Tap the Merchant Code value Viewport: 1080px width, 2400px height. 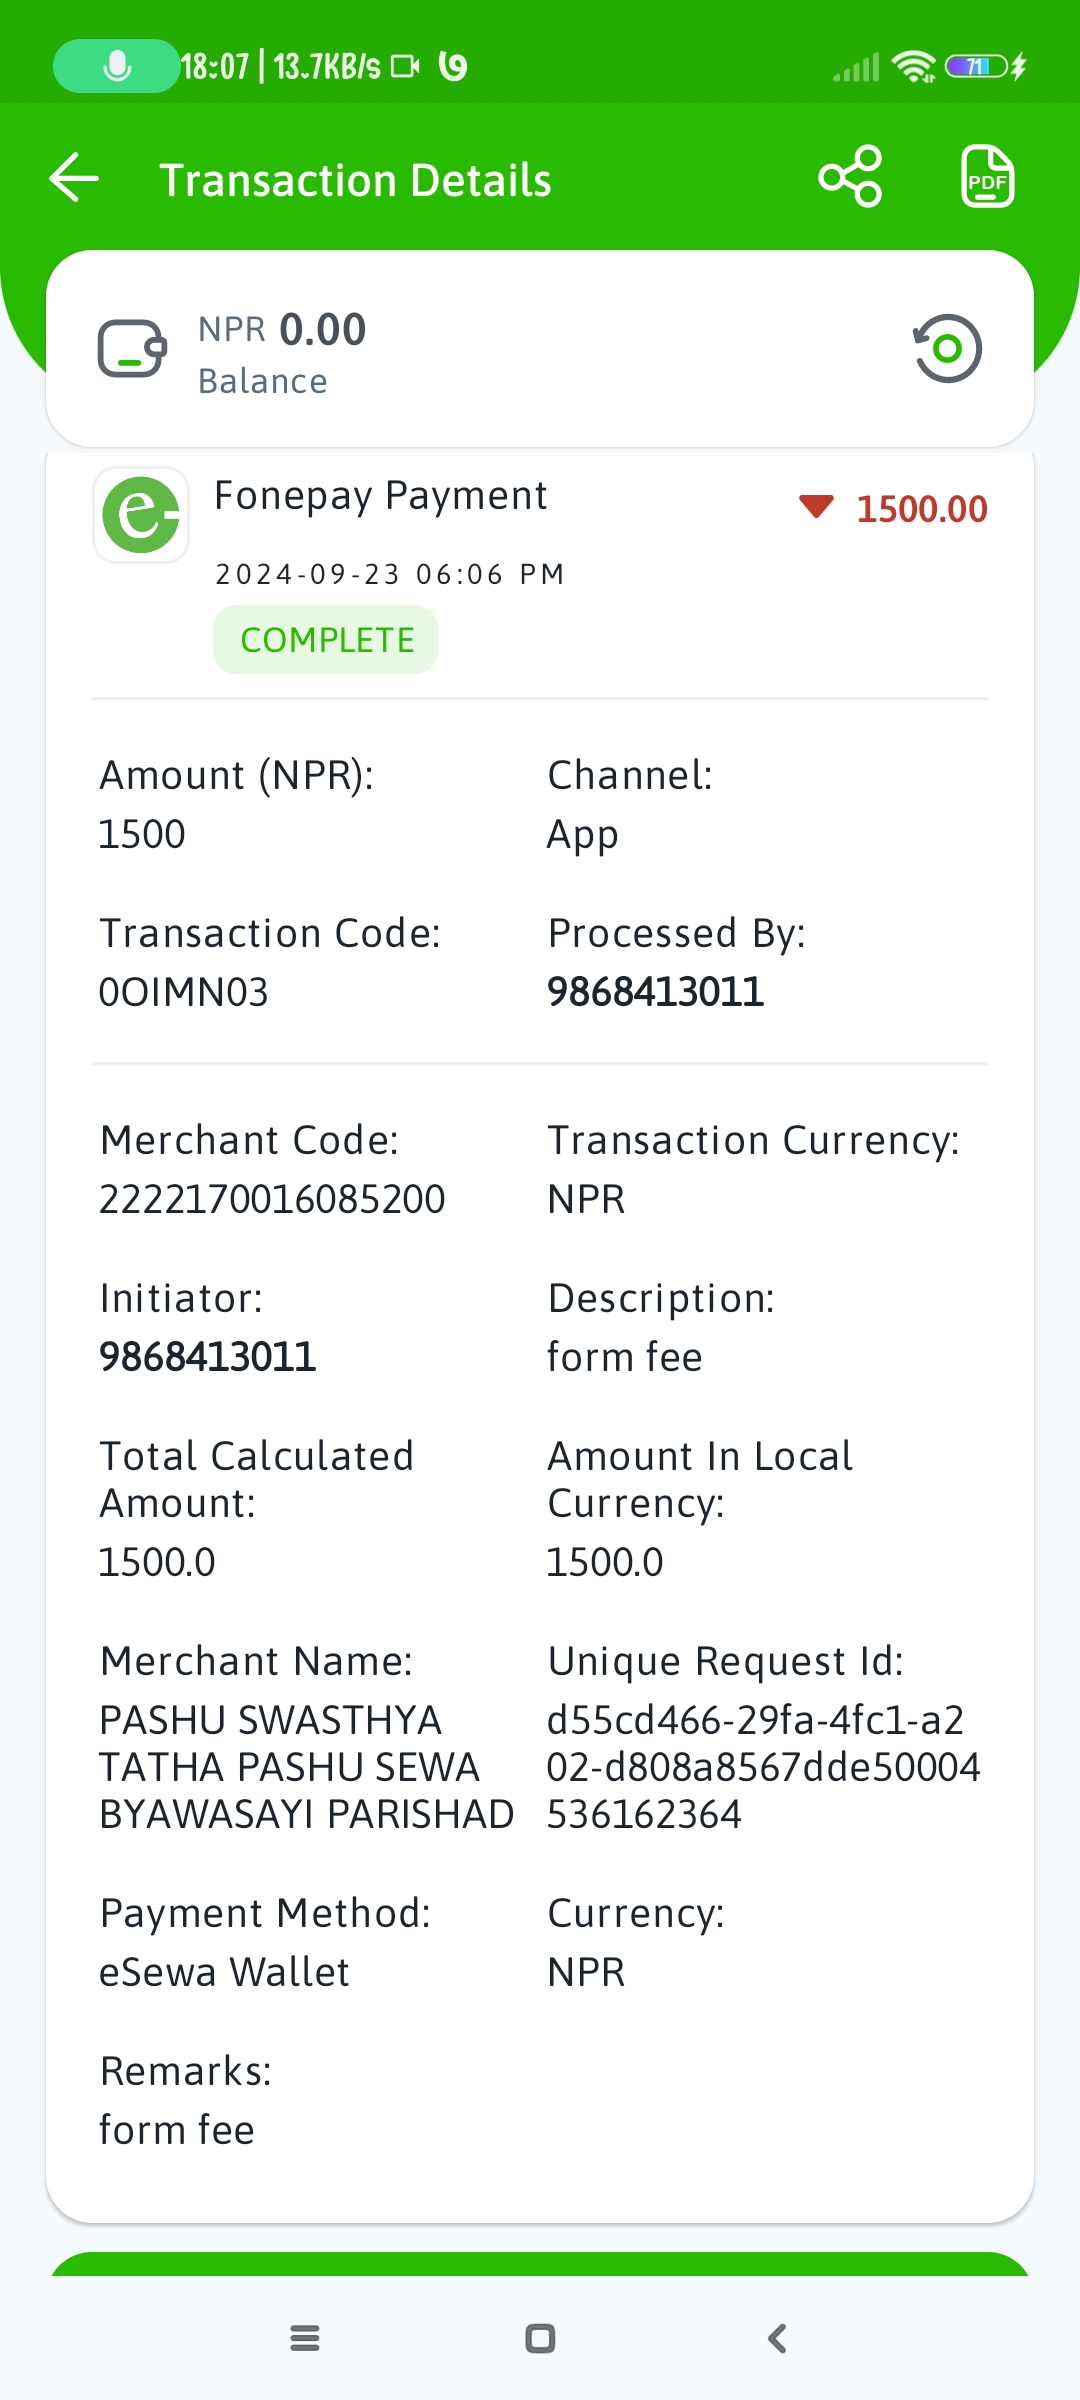pyautogui.click(x=272, y=1199)
